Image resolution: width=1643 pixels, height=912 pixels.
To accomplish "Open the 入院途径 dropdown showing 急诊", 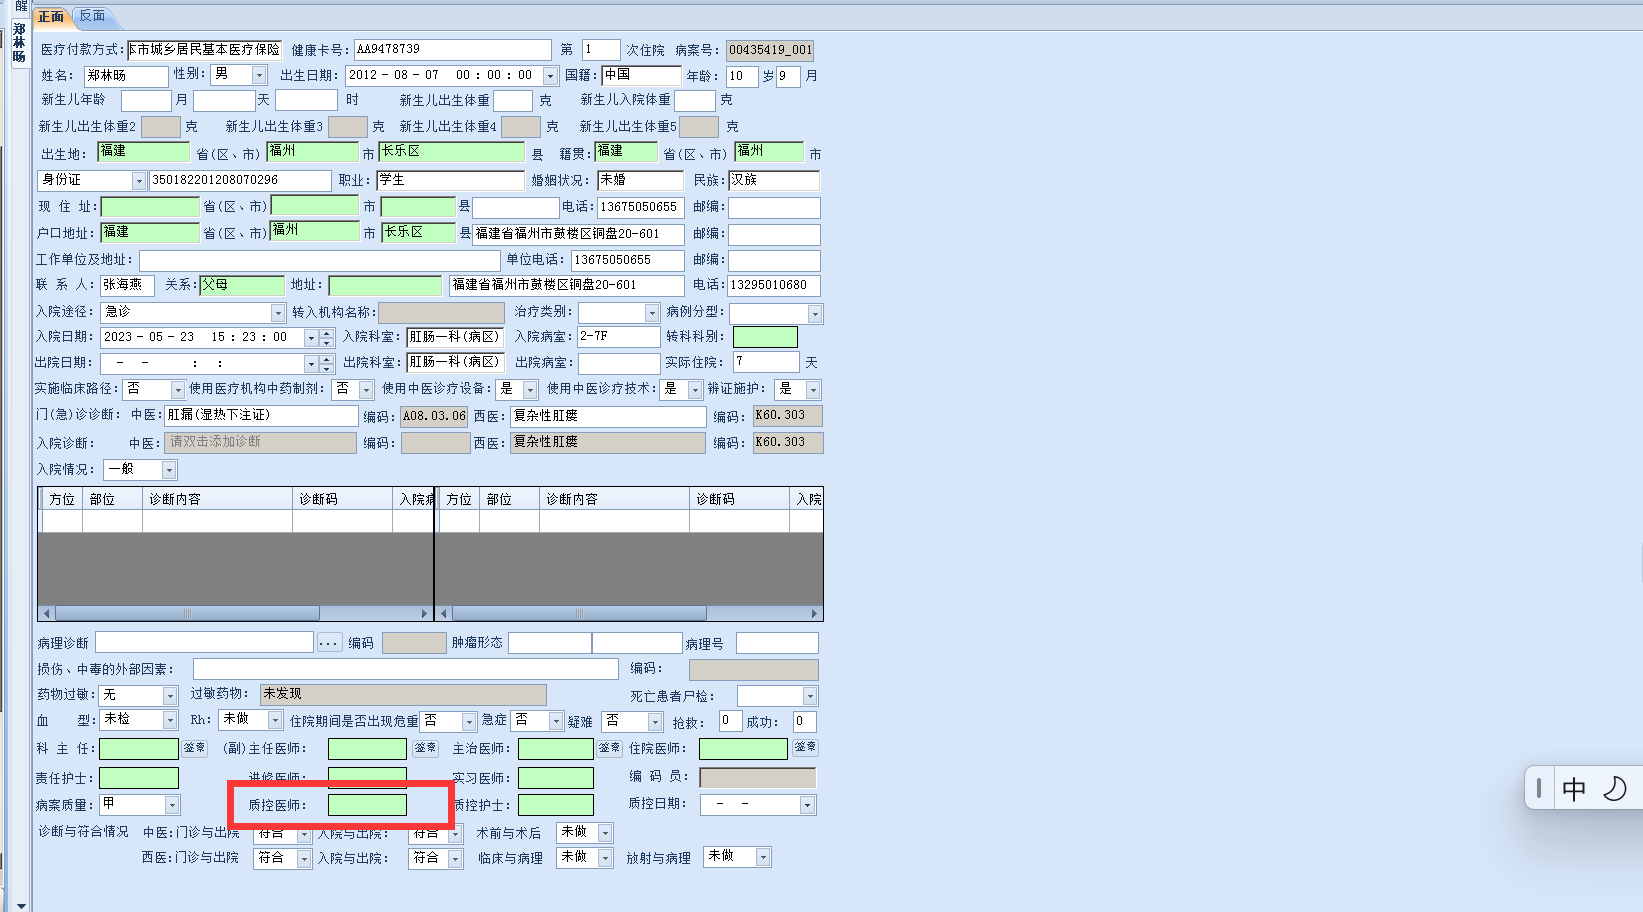I will pos(278,313).
